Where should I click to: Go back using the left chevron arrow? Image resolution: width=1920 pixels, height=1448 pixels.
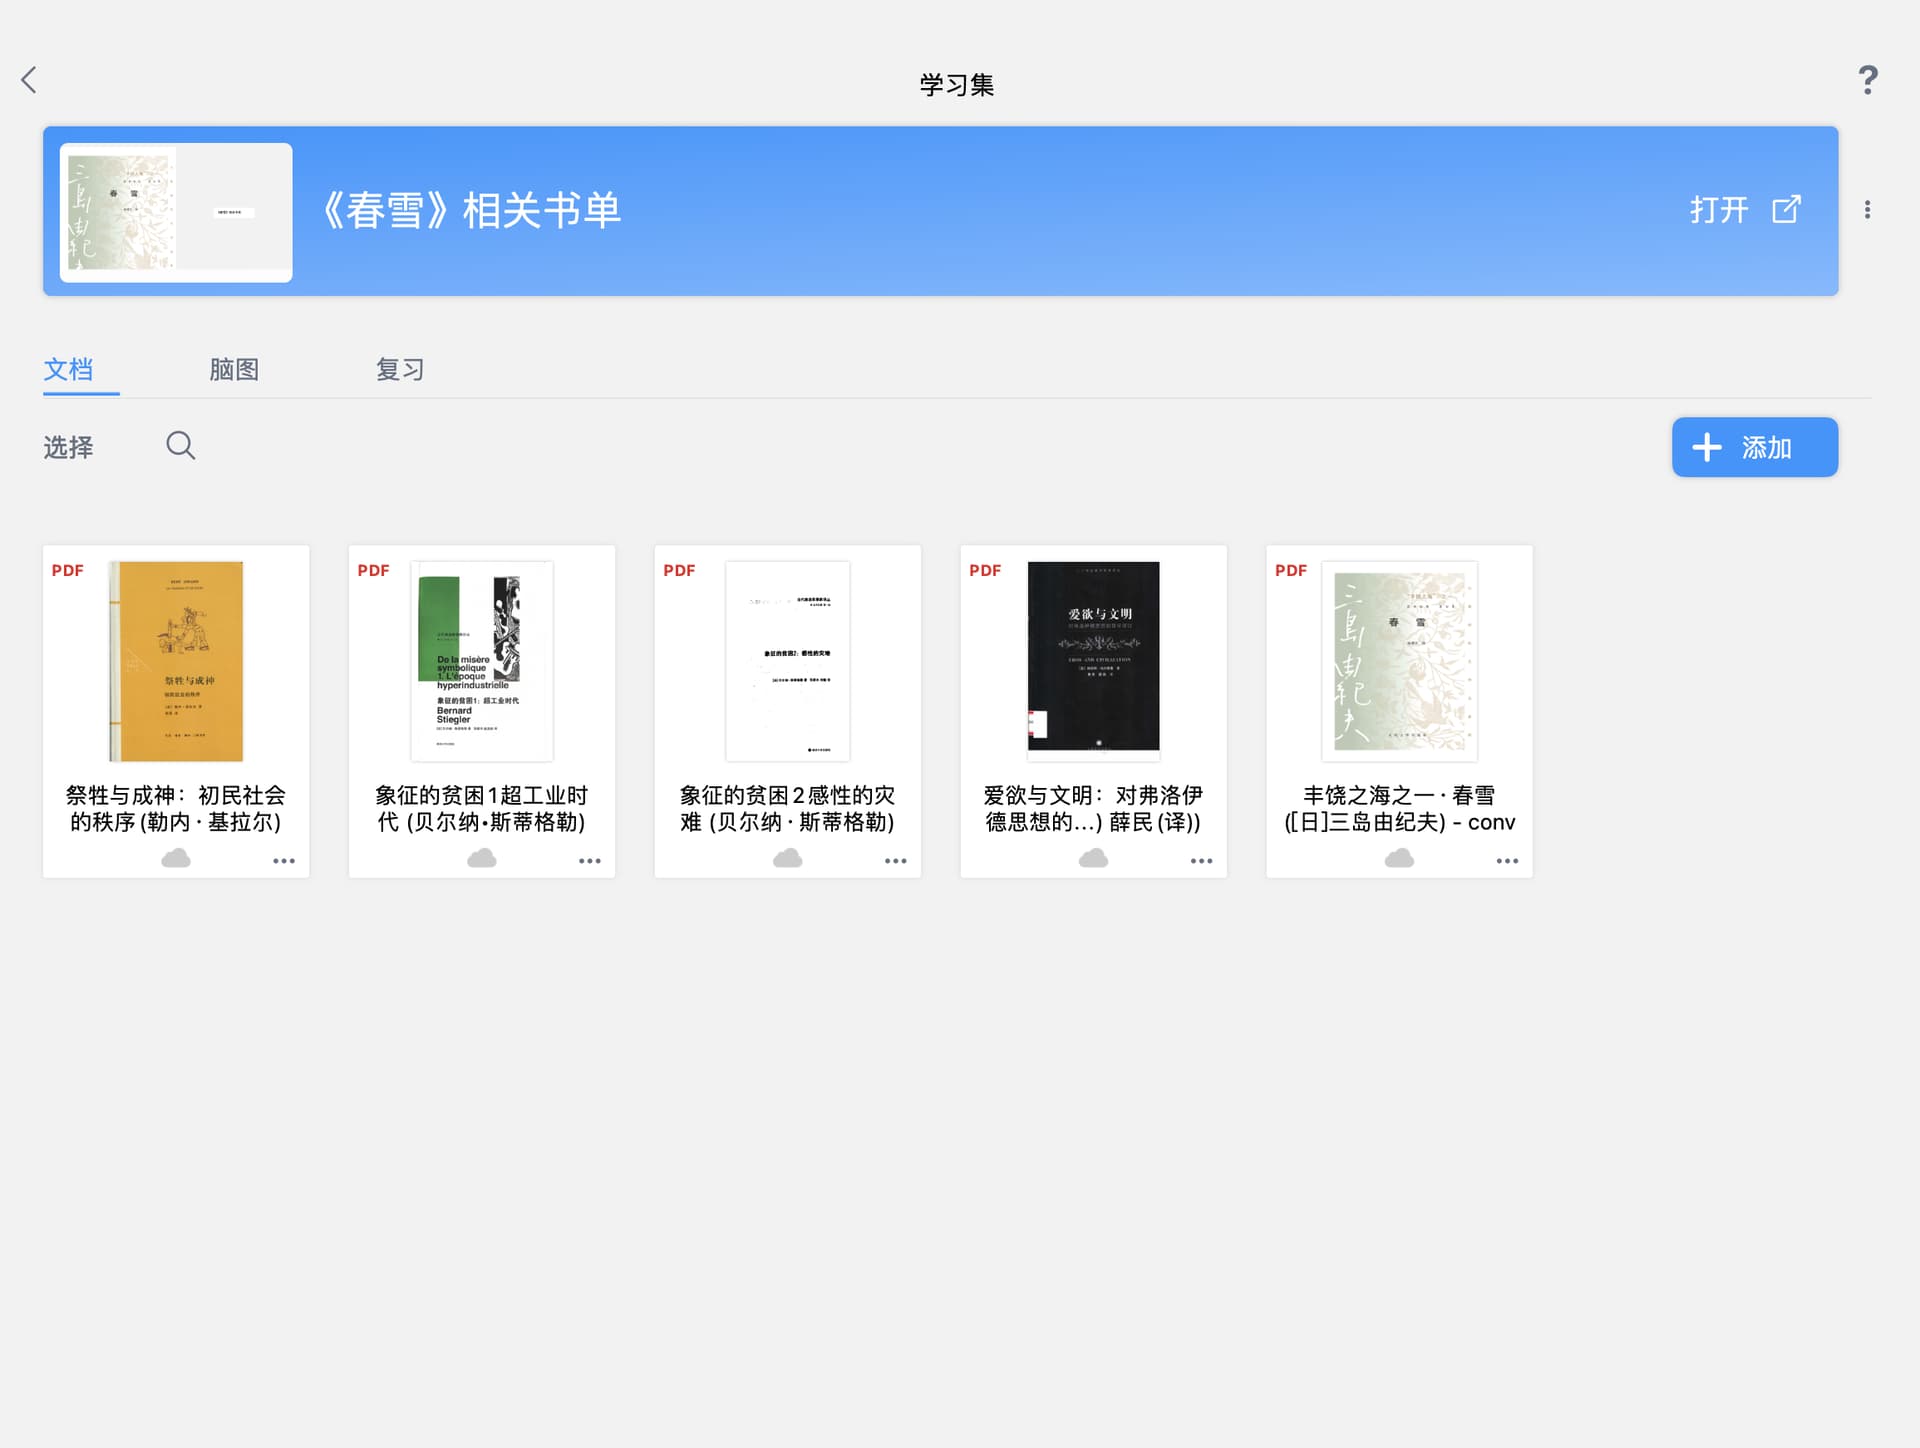pos(29,80)
